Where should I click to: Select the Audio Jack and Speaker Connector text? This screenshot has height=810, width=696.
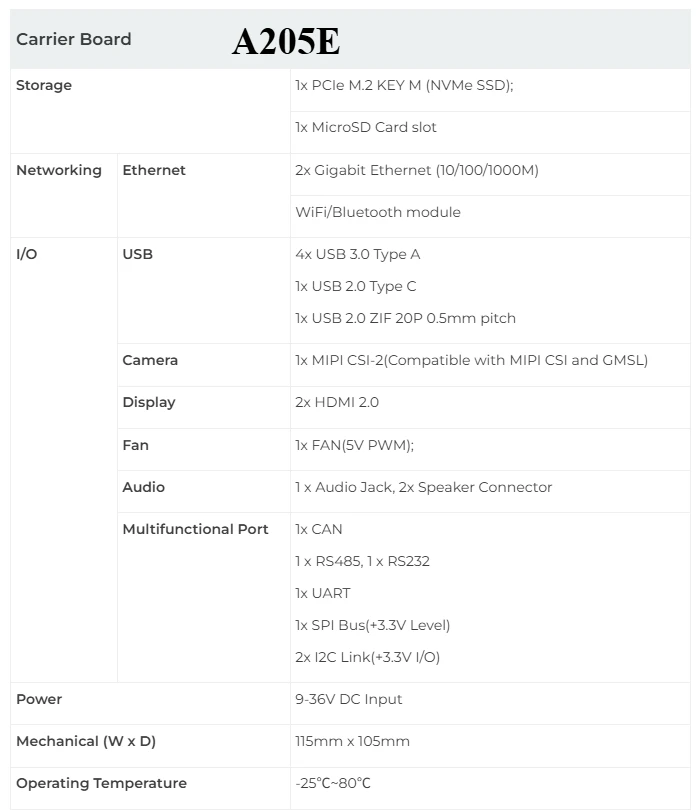coord(424,487)
